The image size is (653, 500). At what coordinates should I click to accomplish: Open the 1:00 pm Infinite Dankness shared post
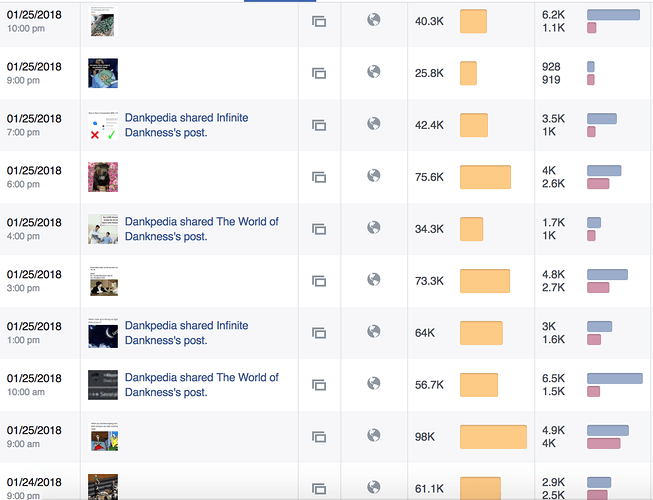click(x=186, y=333)
